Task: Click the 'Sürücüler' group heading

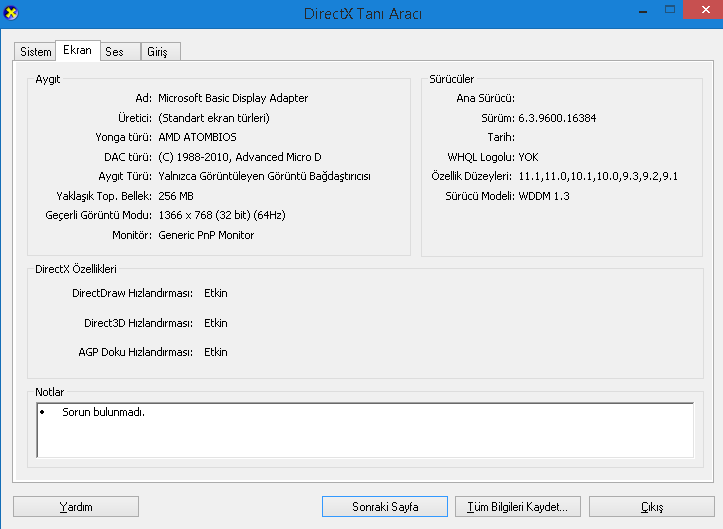Action: [451, 79]
